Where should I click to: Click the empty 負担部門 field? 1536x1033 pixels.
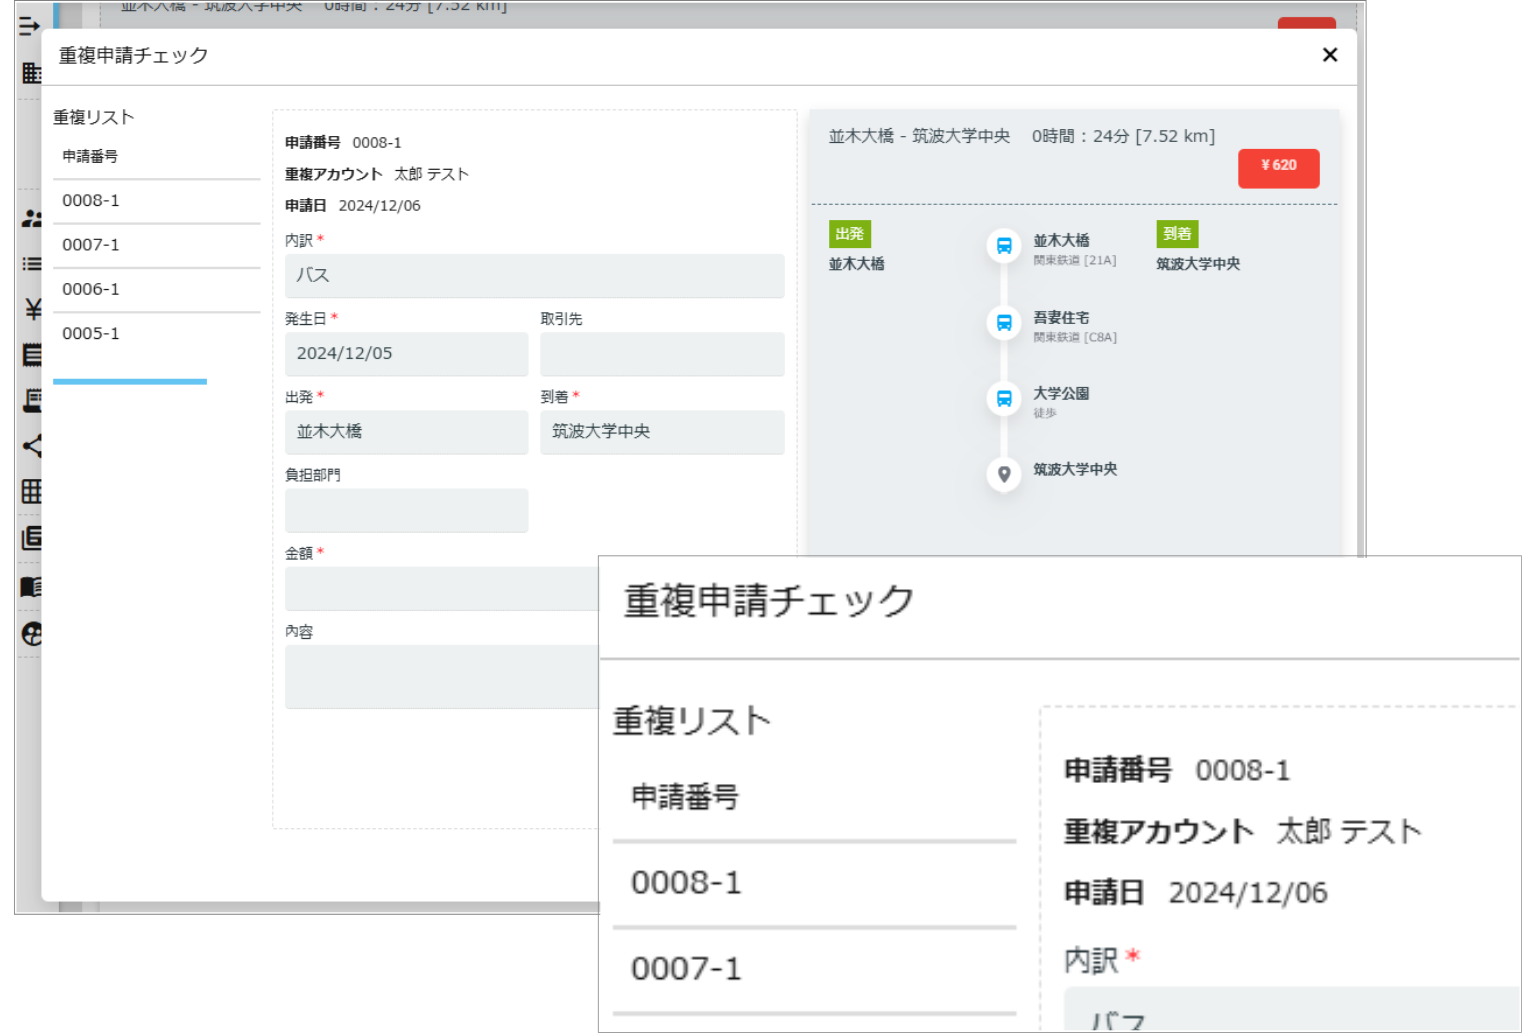(406, 510)
